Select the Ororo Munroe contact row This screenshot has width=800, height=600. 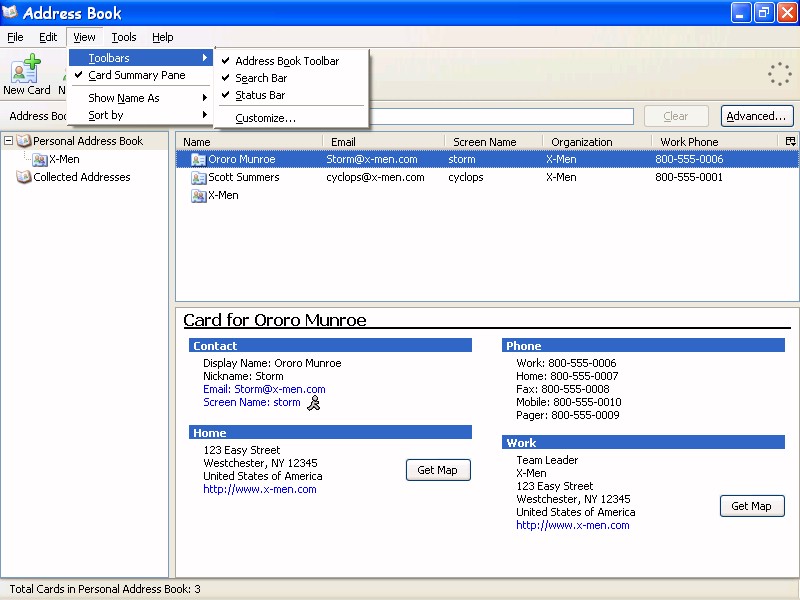click(x=487, y=159)
